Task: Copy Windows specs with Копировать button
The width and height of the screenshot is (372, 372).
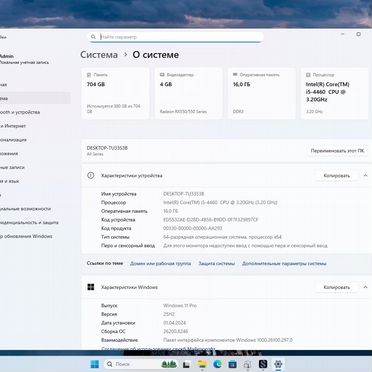Action: point(337,287)
